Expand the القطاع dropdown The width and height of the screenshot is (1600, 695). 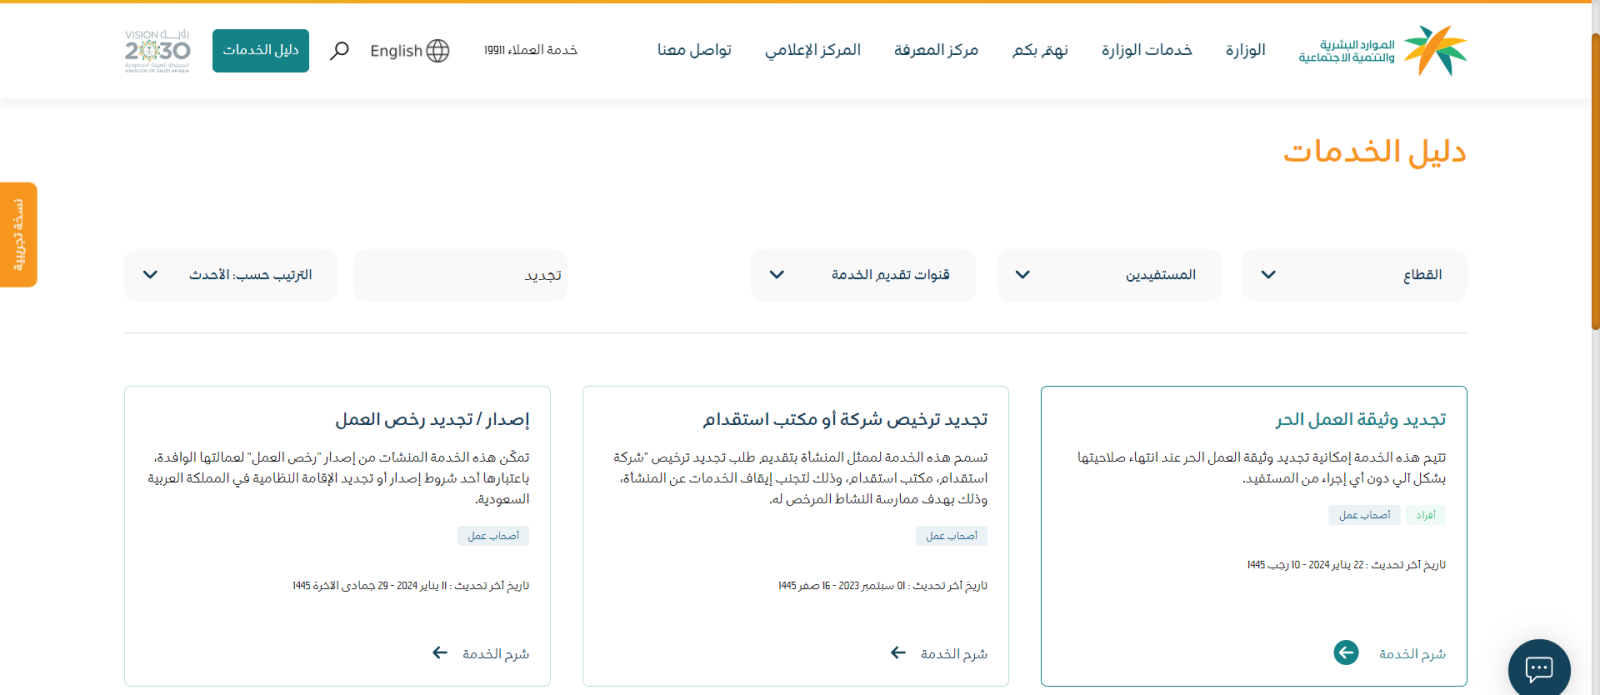click(x=1354, y=275)
